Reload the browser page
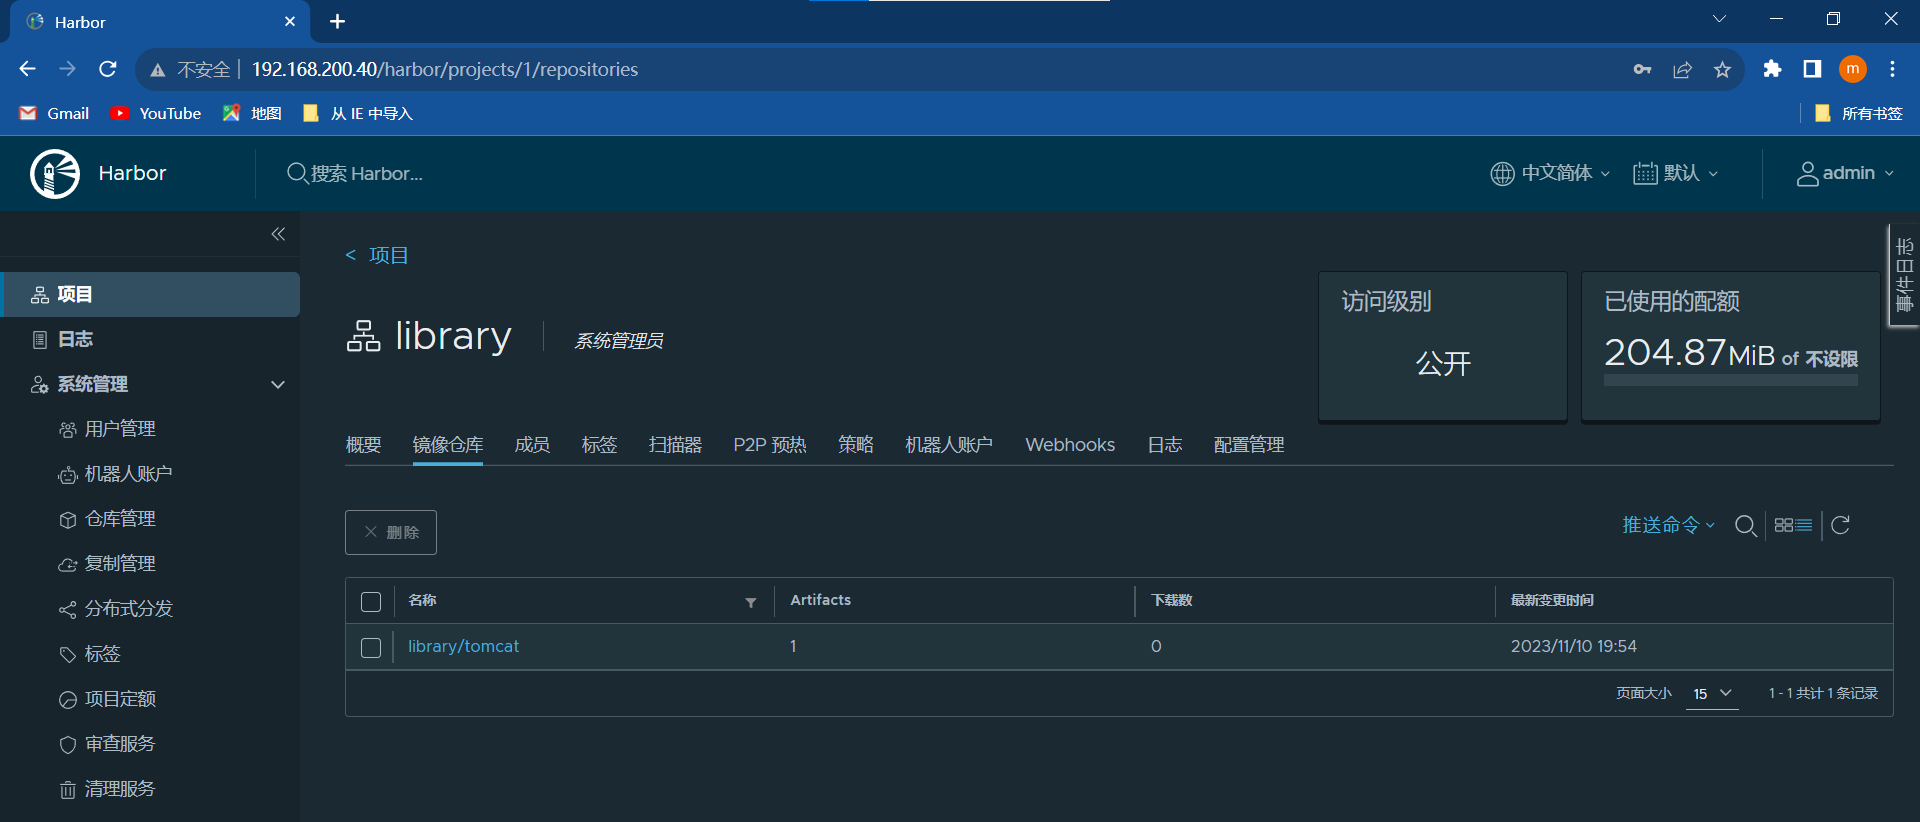The image size is (1920, 822). [x=108, y=69]
